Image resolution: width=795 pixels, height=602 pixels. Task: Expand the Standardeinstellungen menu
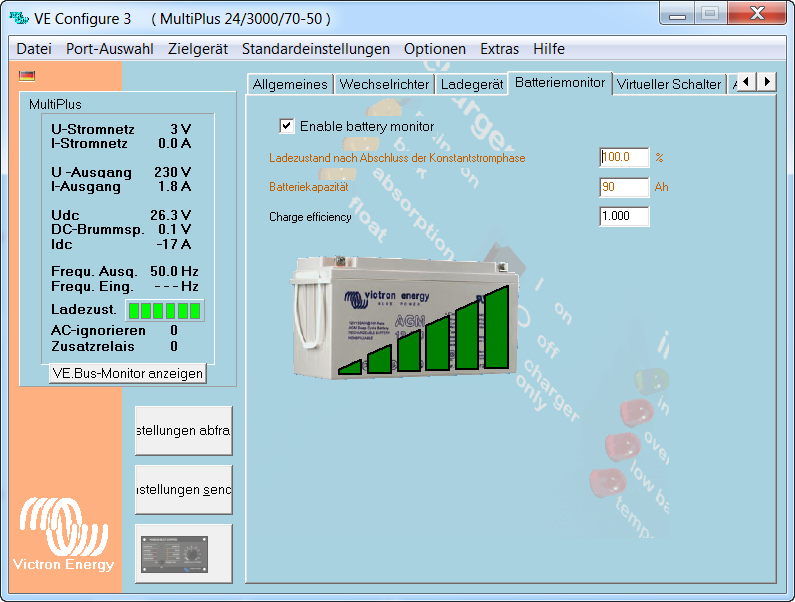[315, 49]
